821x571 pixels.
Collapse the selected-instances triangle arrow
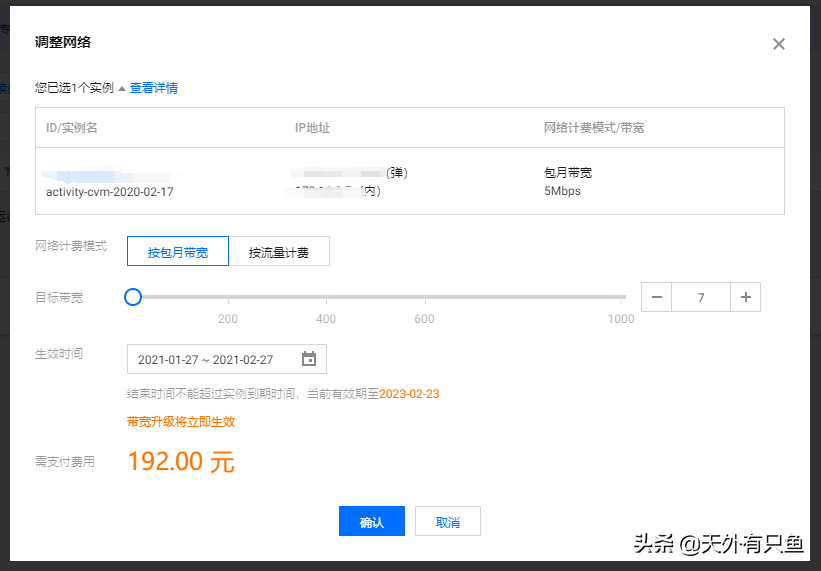pos(121,88)
